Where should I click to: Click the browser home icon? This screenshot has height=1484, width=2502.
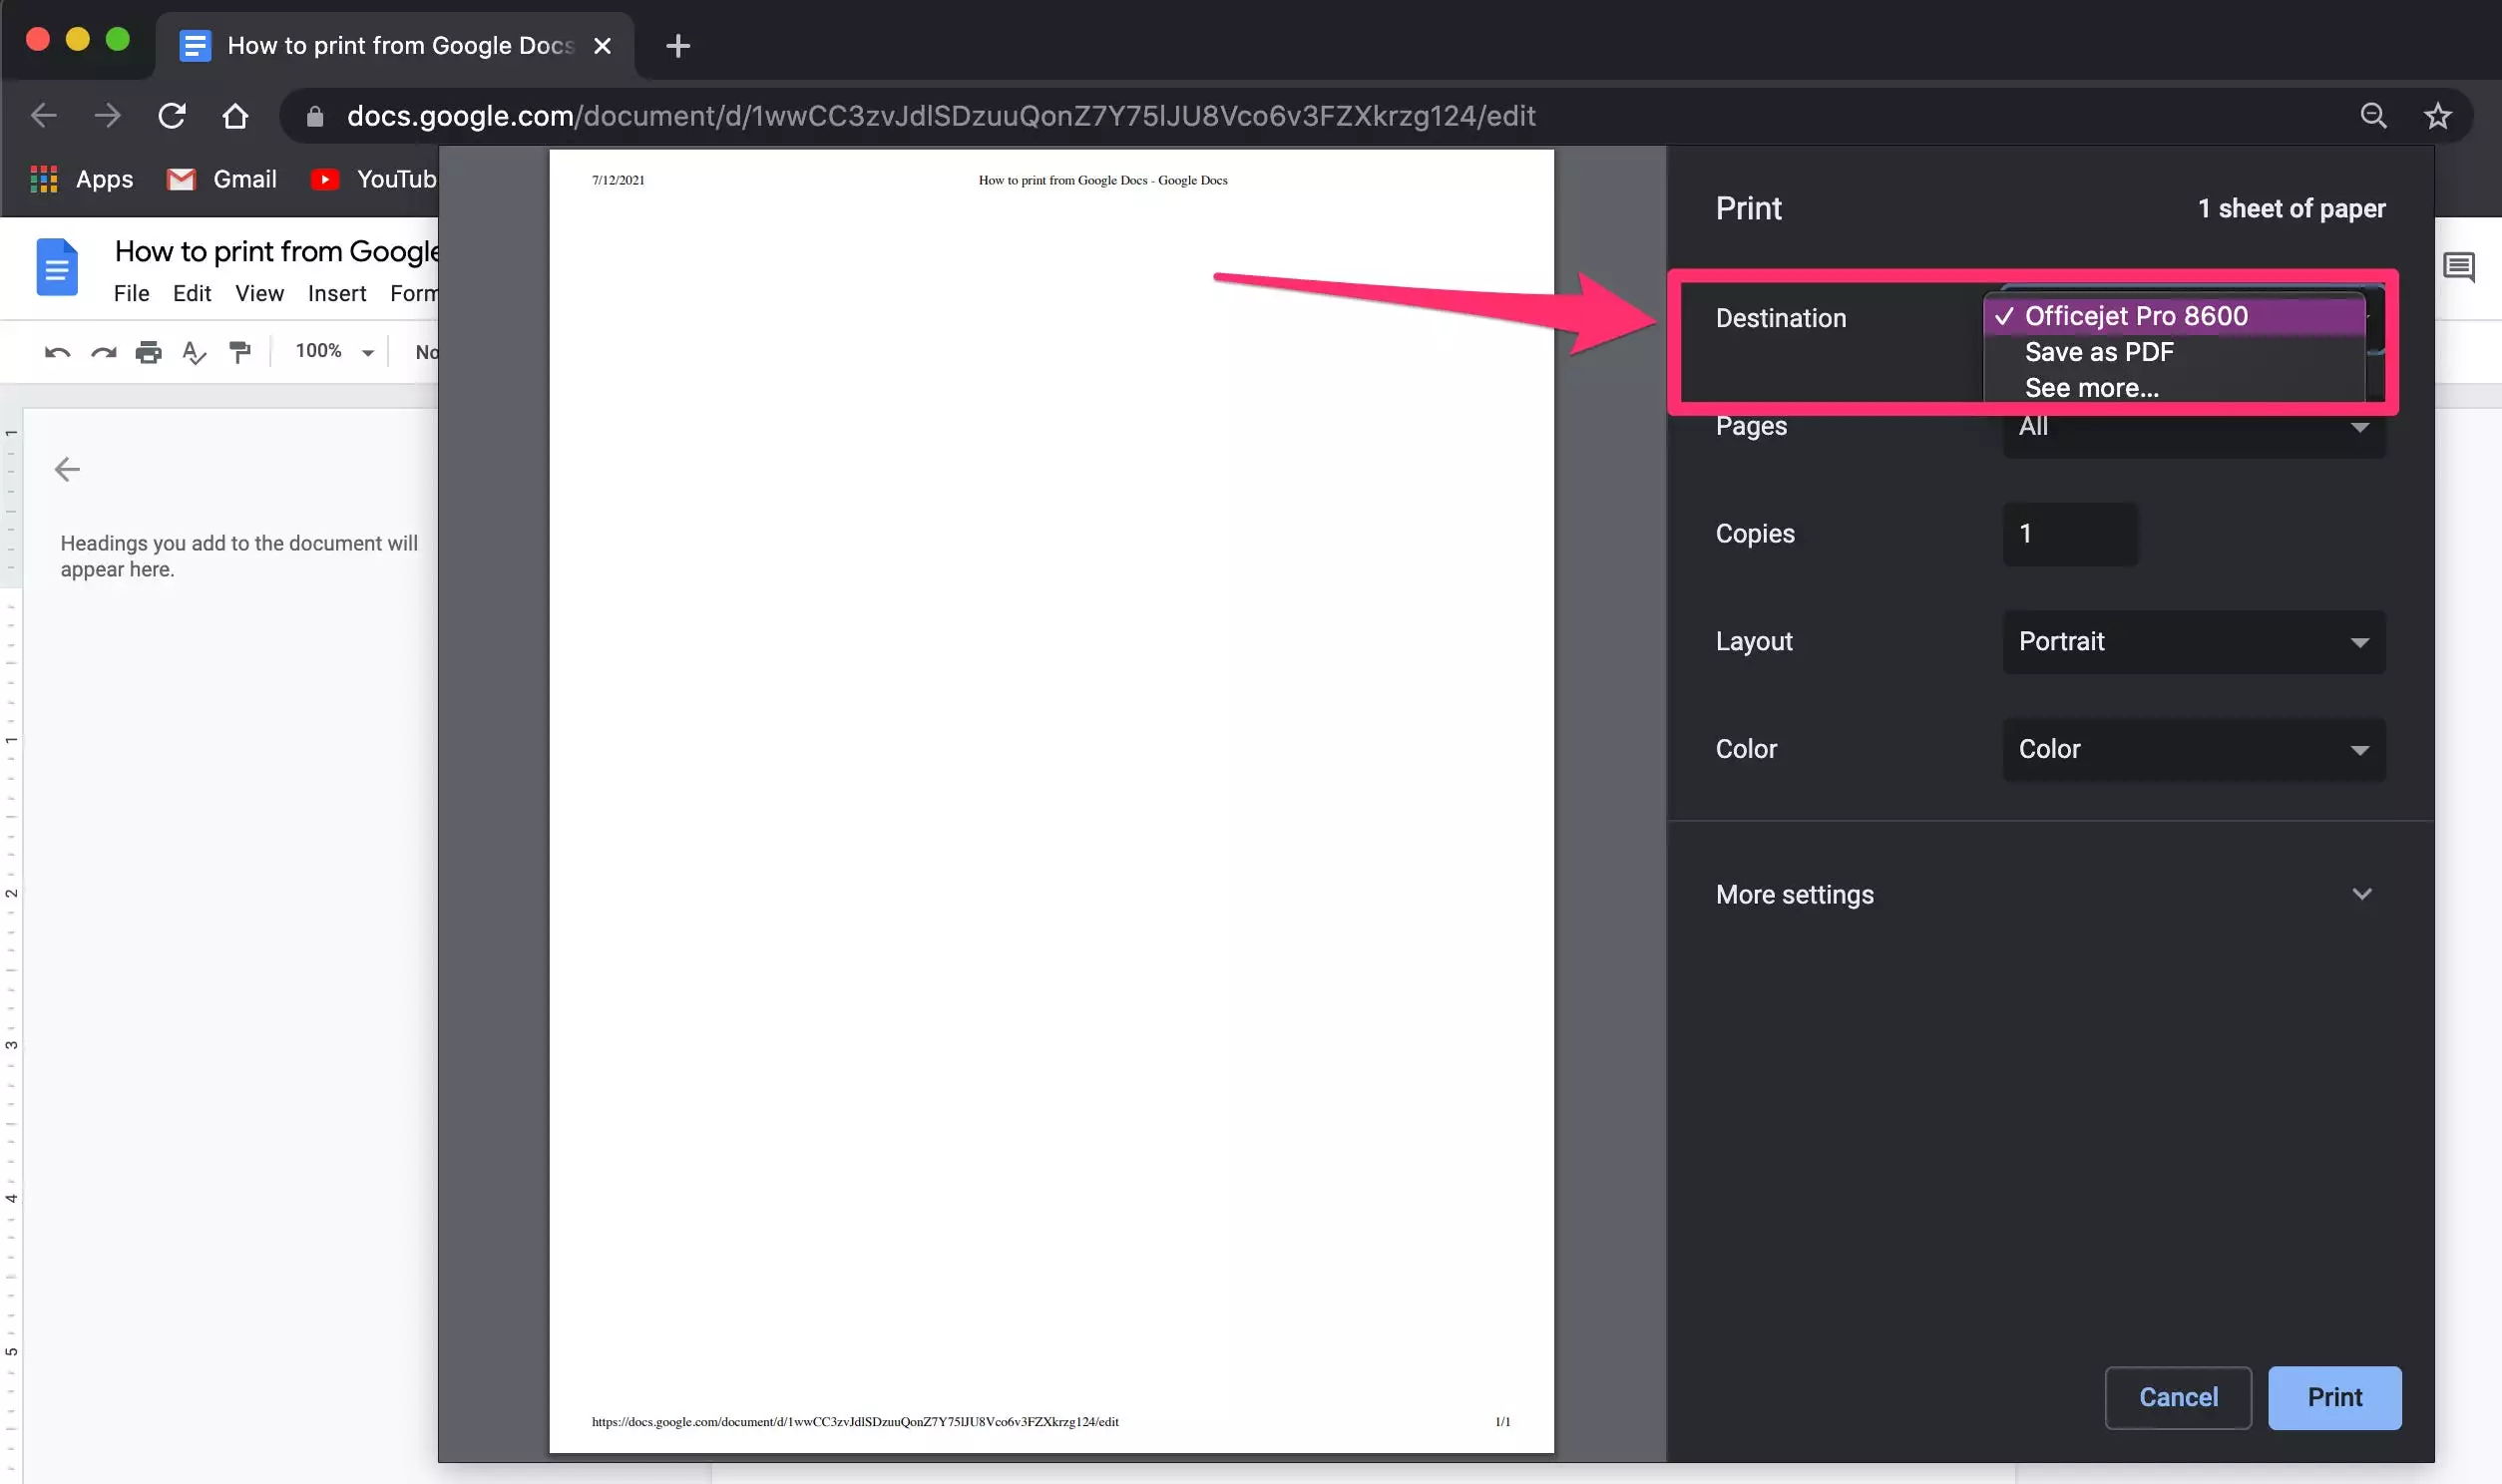pyautogui.click(x=235, y=116)
